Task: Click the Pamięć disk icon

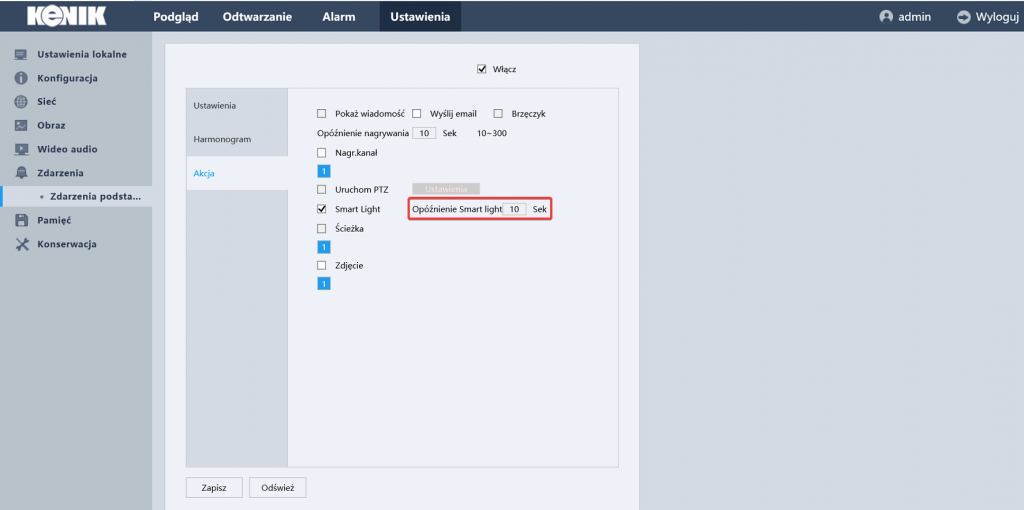Action: click(20, 220)
